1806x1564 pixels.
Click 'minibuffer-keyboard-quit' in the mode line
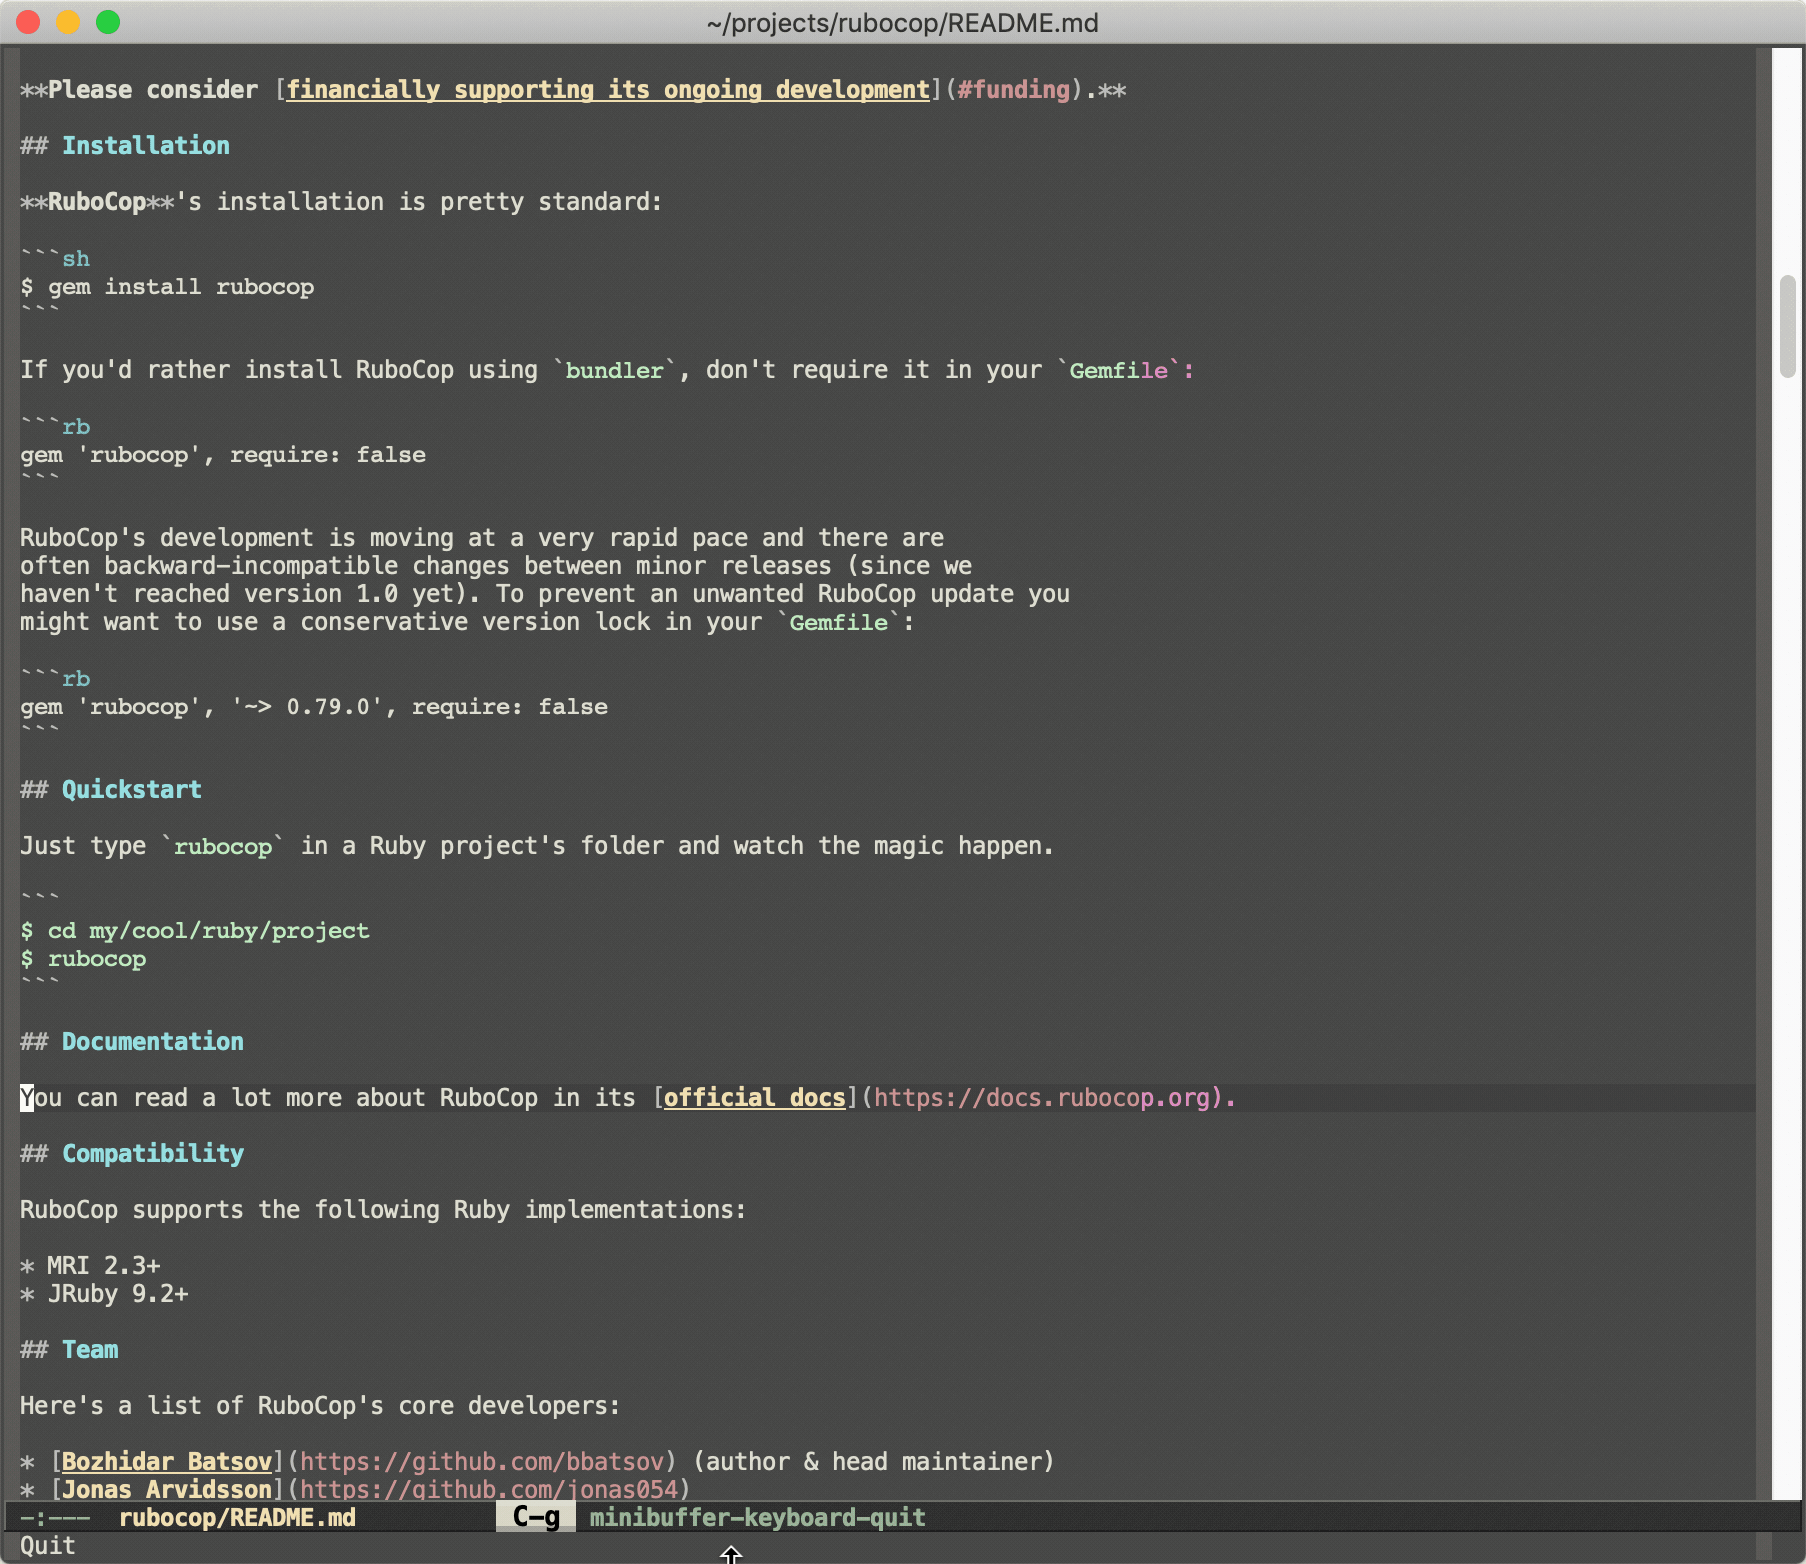coord(757,1518)
